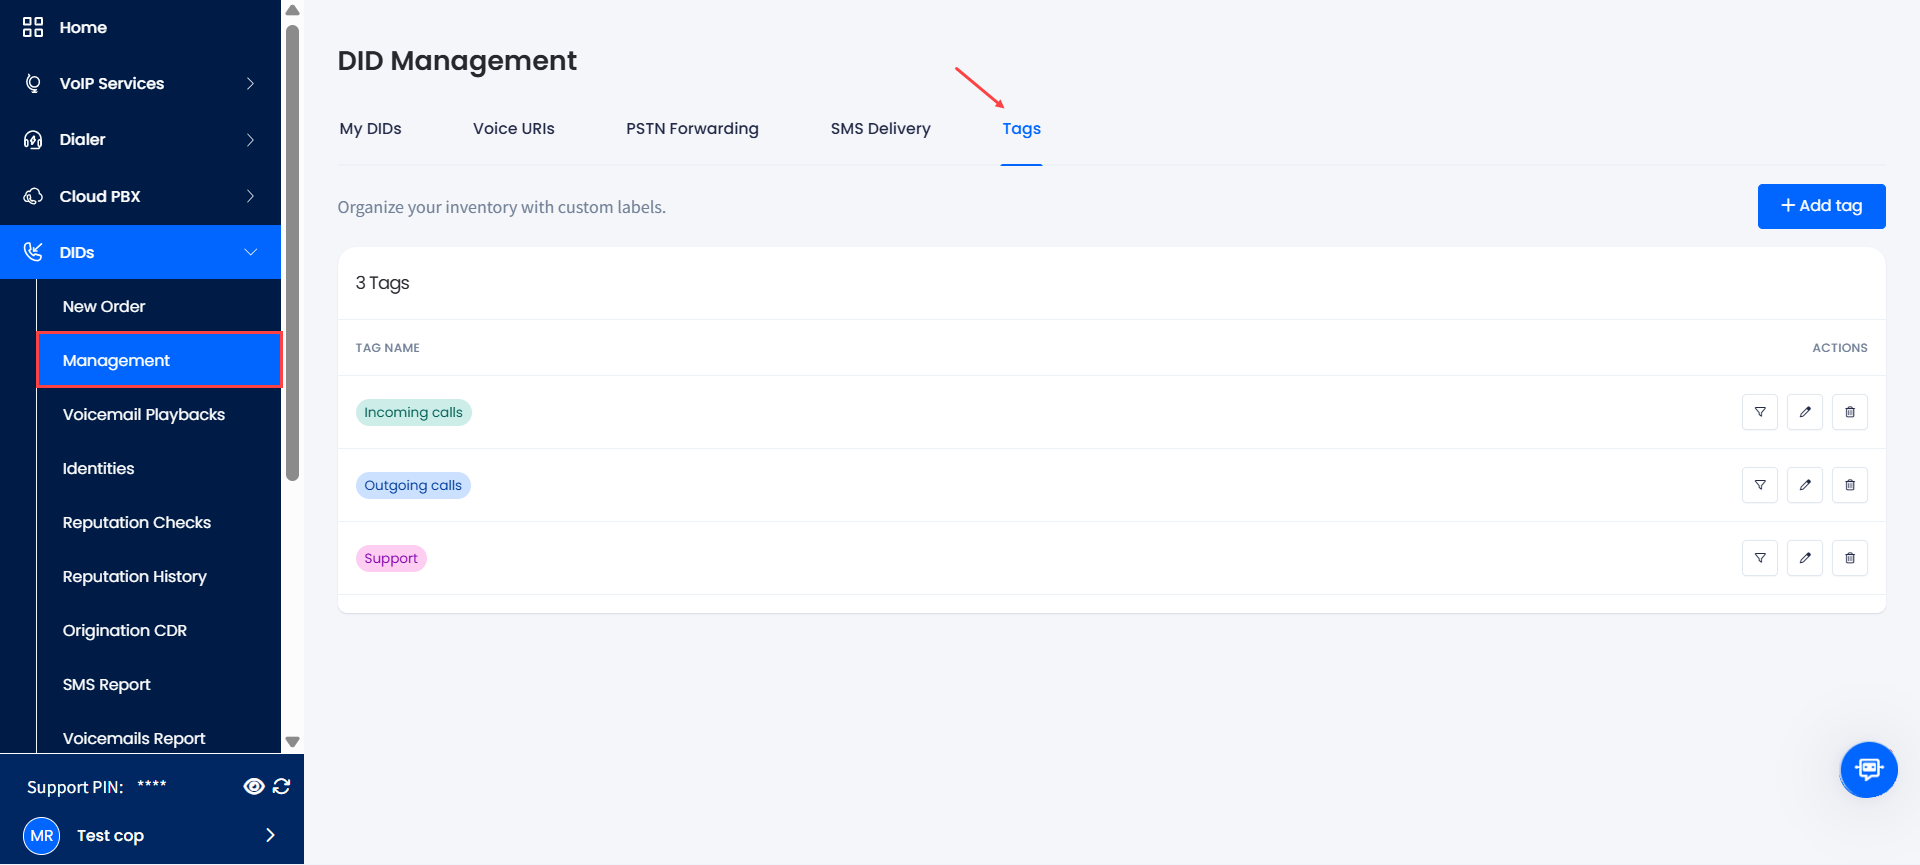Click the ACTIONS column header
This screenshot has height=865, width=1920.
click(x=1840, y=348)
